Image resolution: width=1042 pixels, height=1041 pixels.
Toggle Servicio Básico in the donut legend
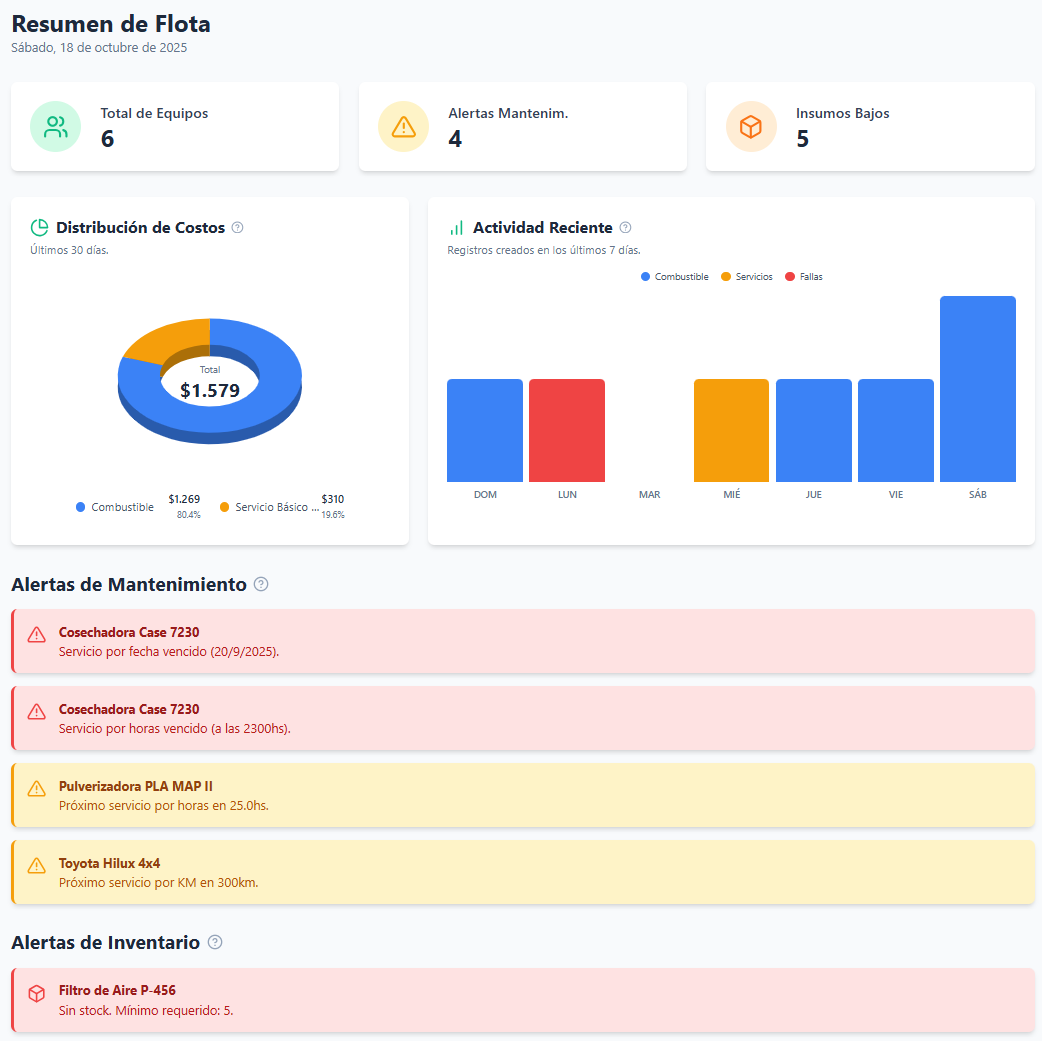[277, 507]
